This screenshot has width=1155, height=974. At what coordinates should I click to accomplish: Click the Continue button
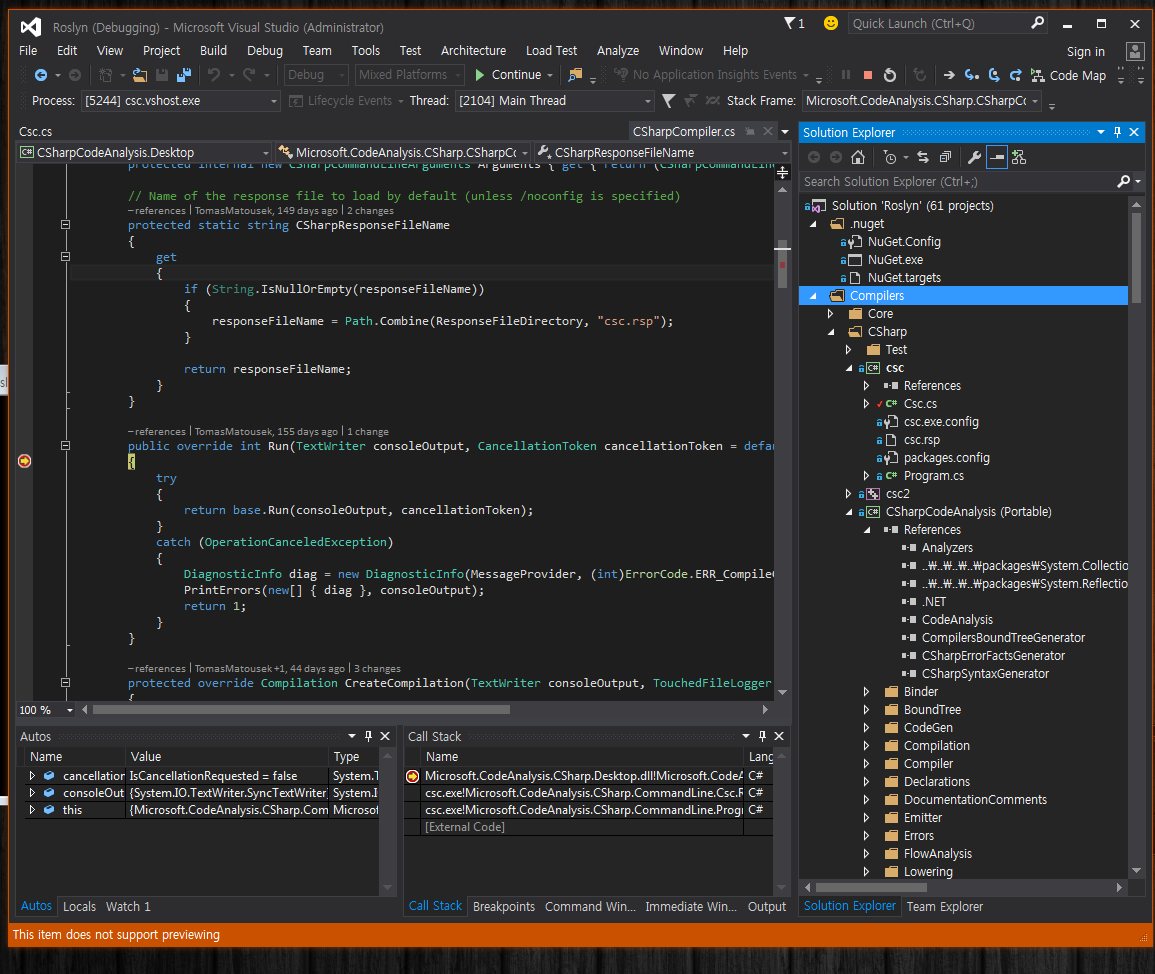point(508,75)
